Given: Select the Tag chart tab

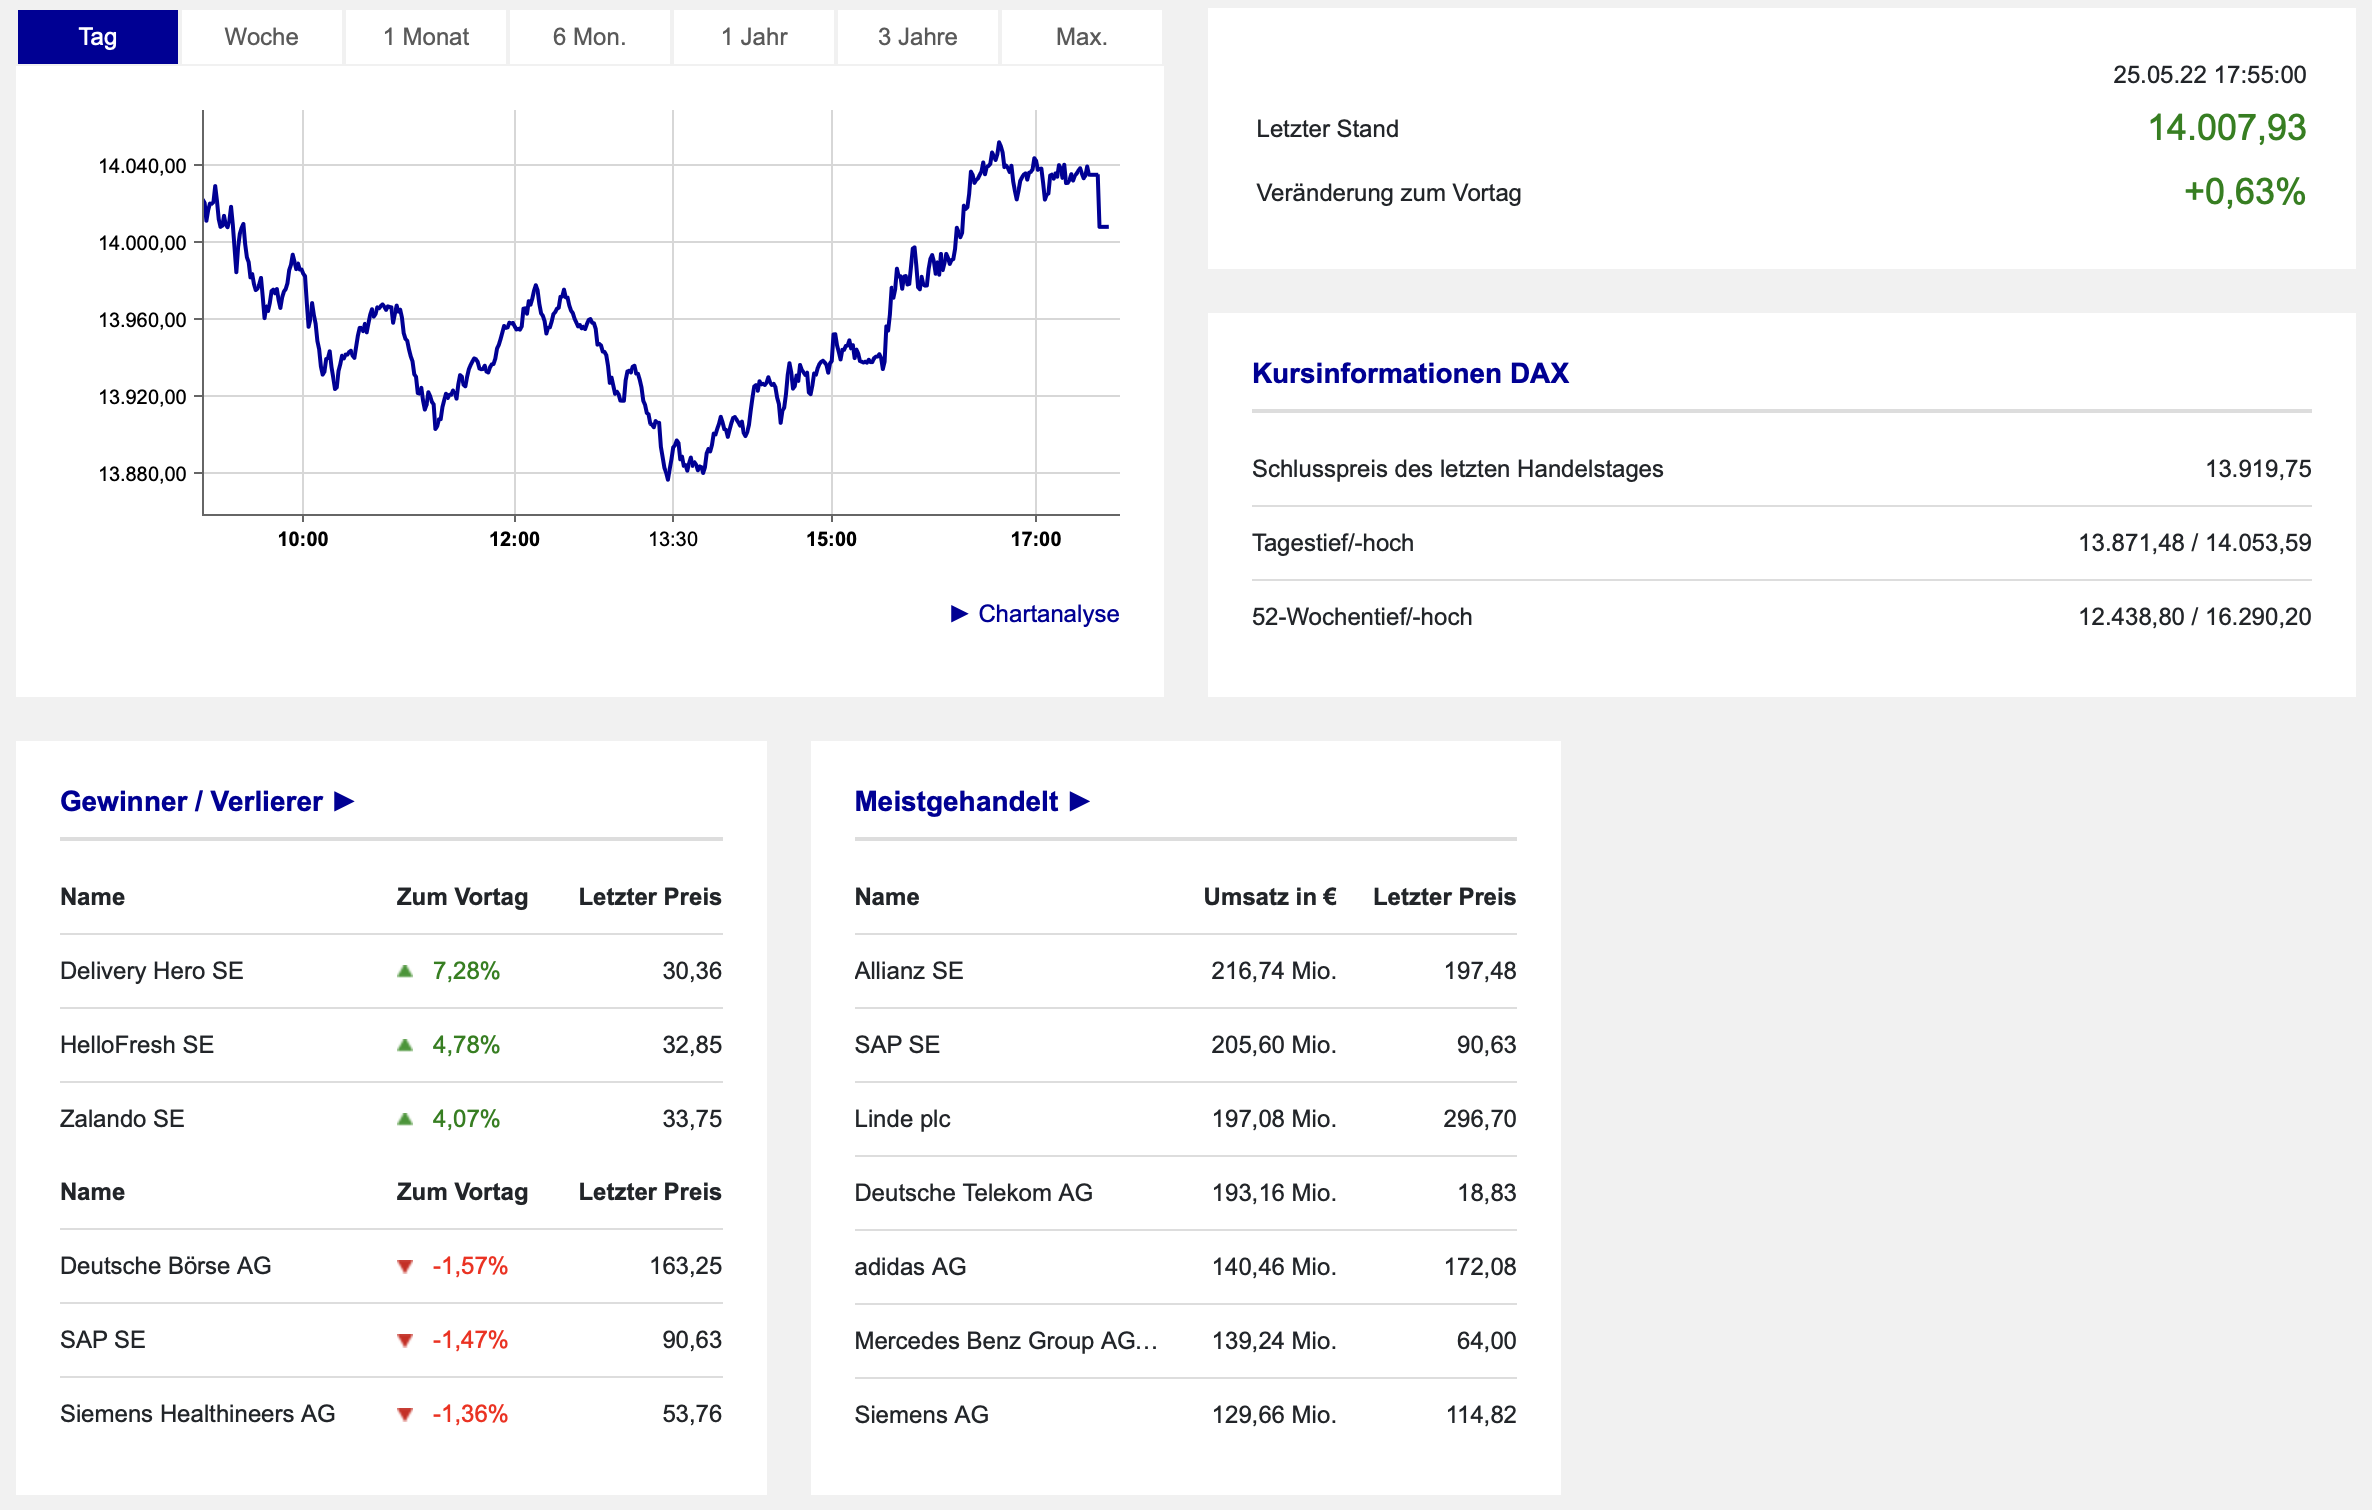Looking at the screenshot, I should [98, 37].
